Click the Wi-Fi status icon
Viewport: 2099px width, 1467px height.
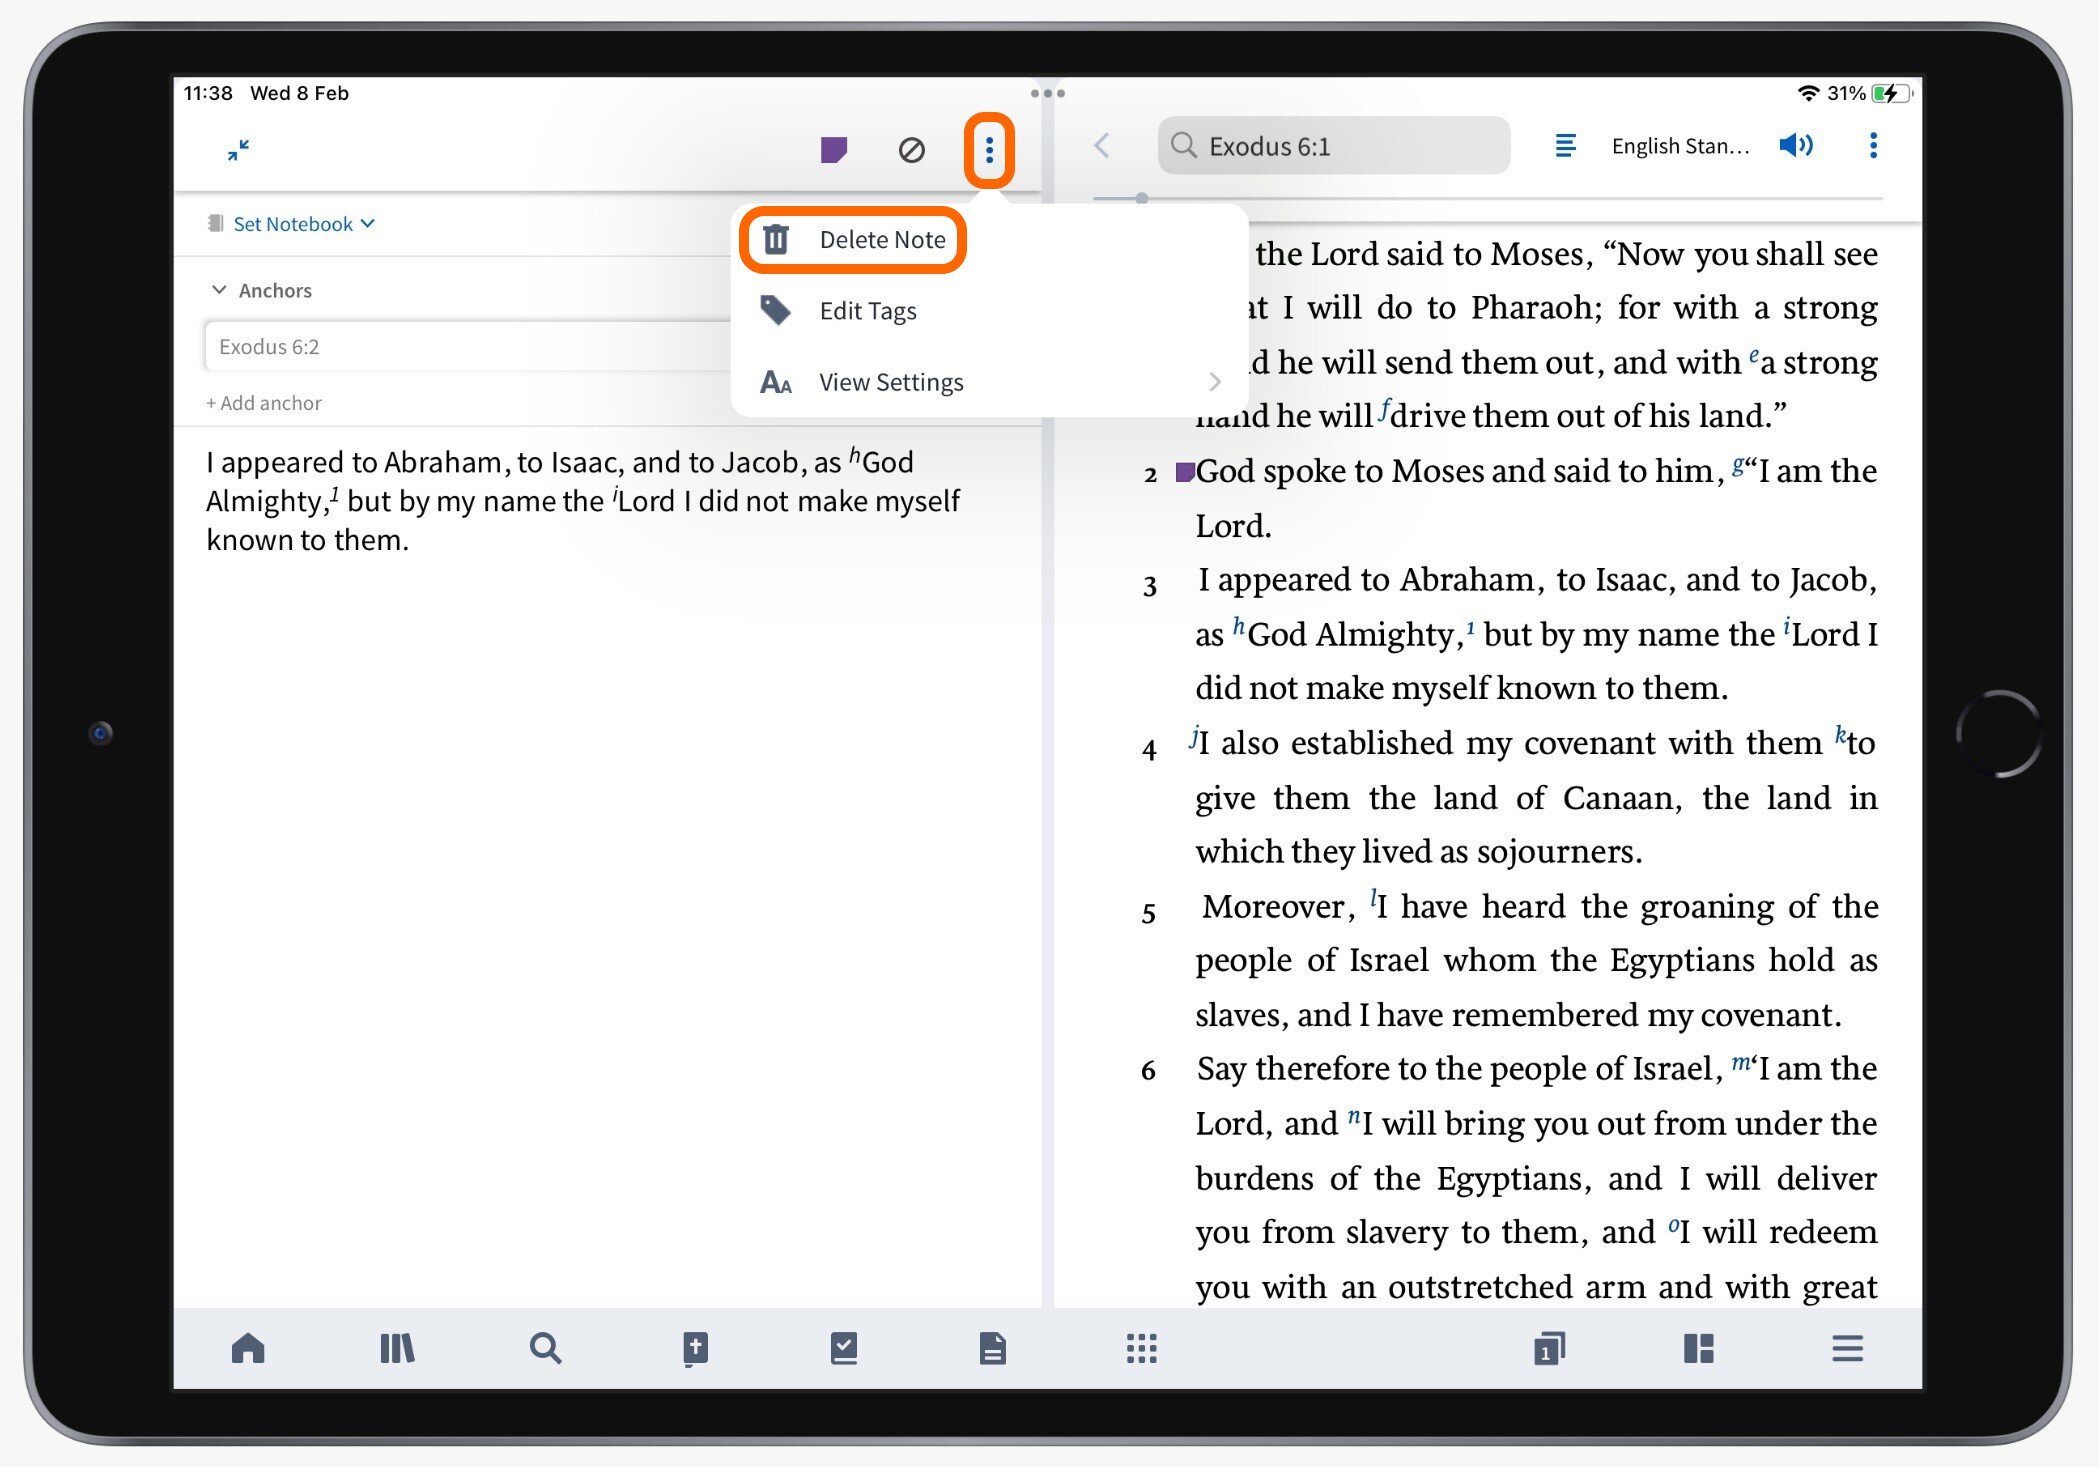point(1808,93)
